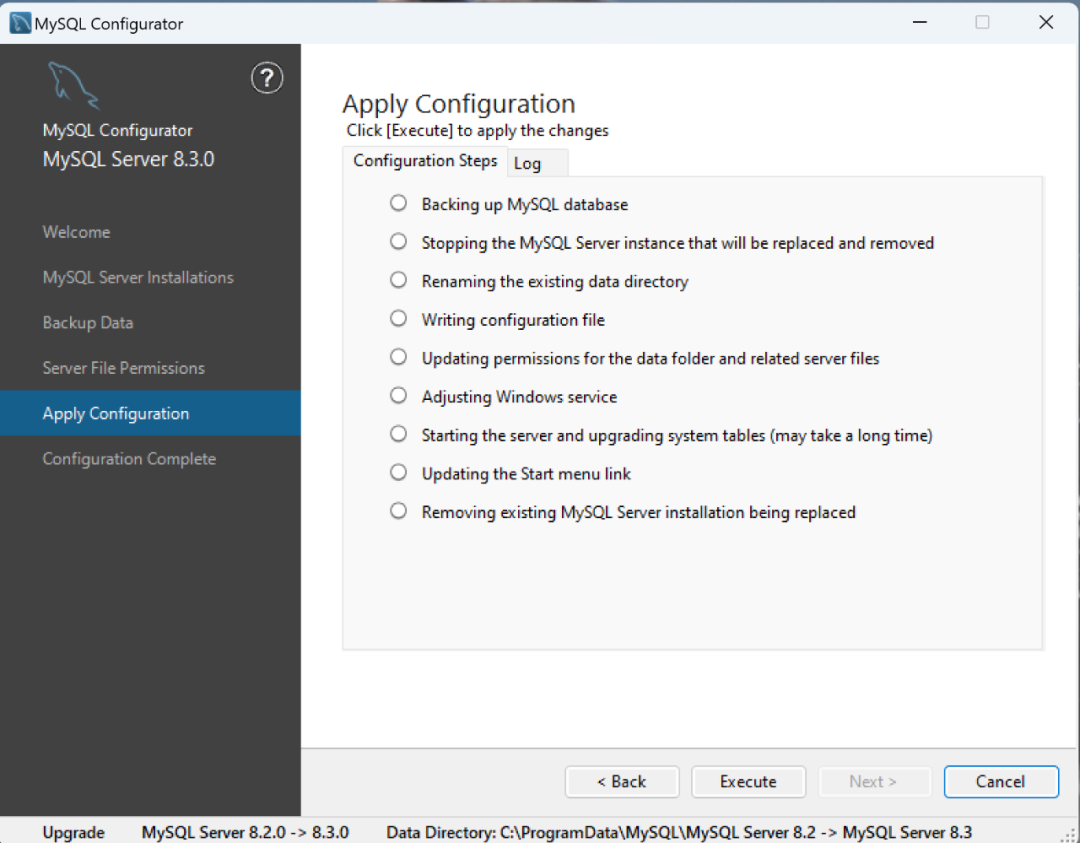This screenshot has width=1080, height=843.
Task: Cancel the configuration wizard
Action: 1001,782
